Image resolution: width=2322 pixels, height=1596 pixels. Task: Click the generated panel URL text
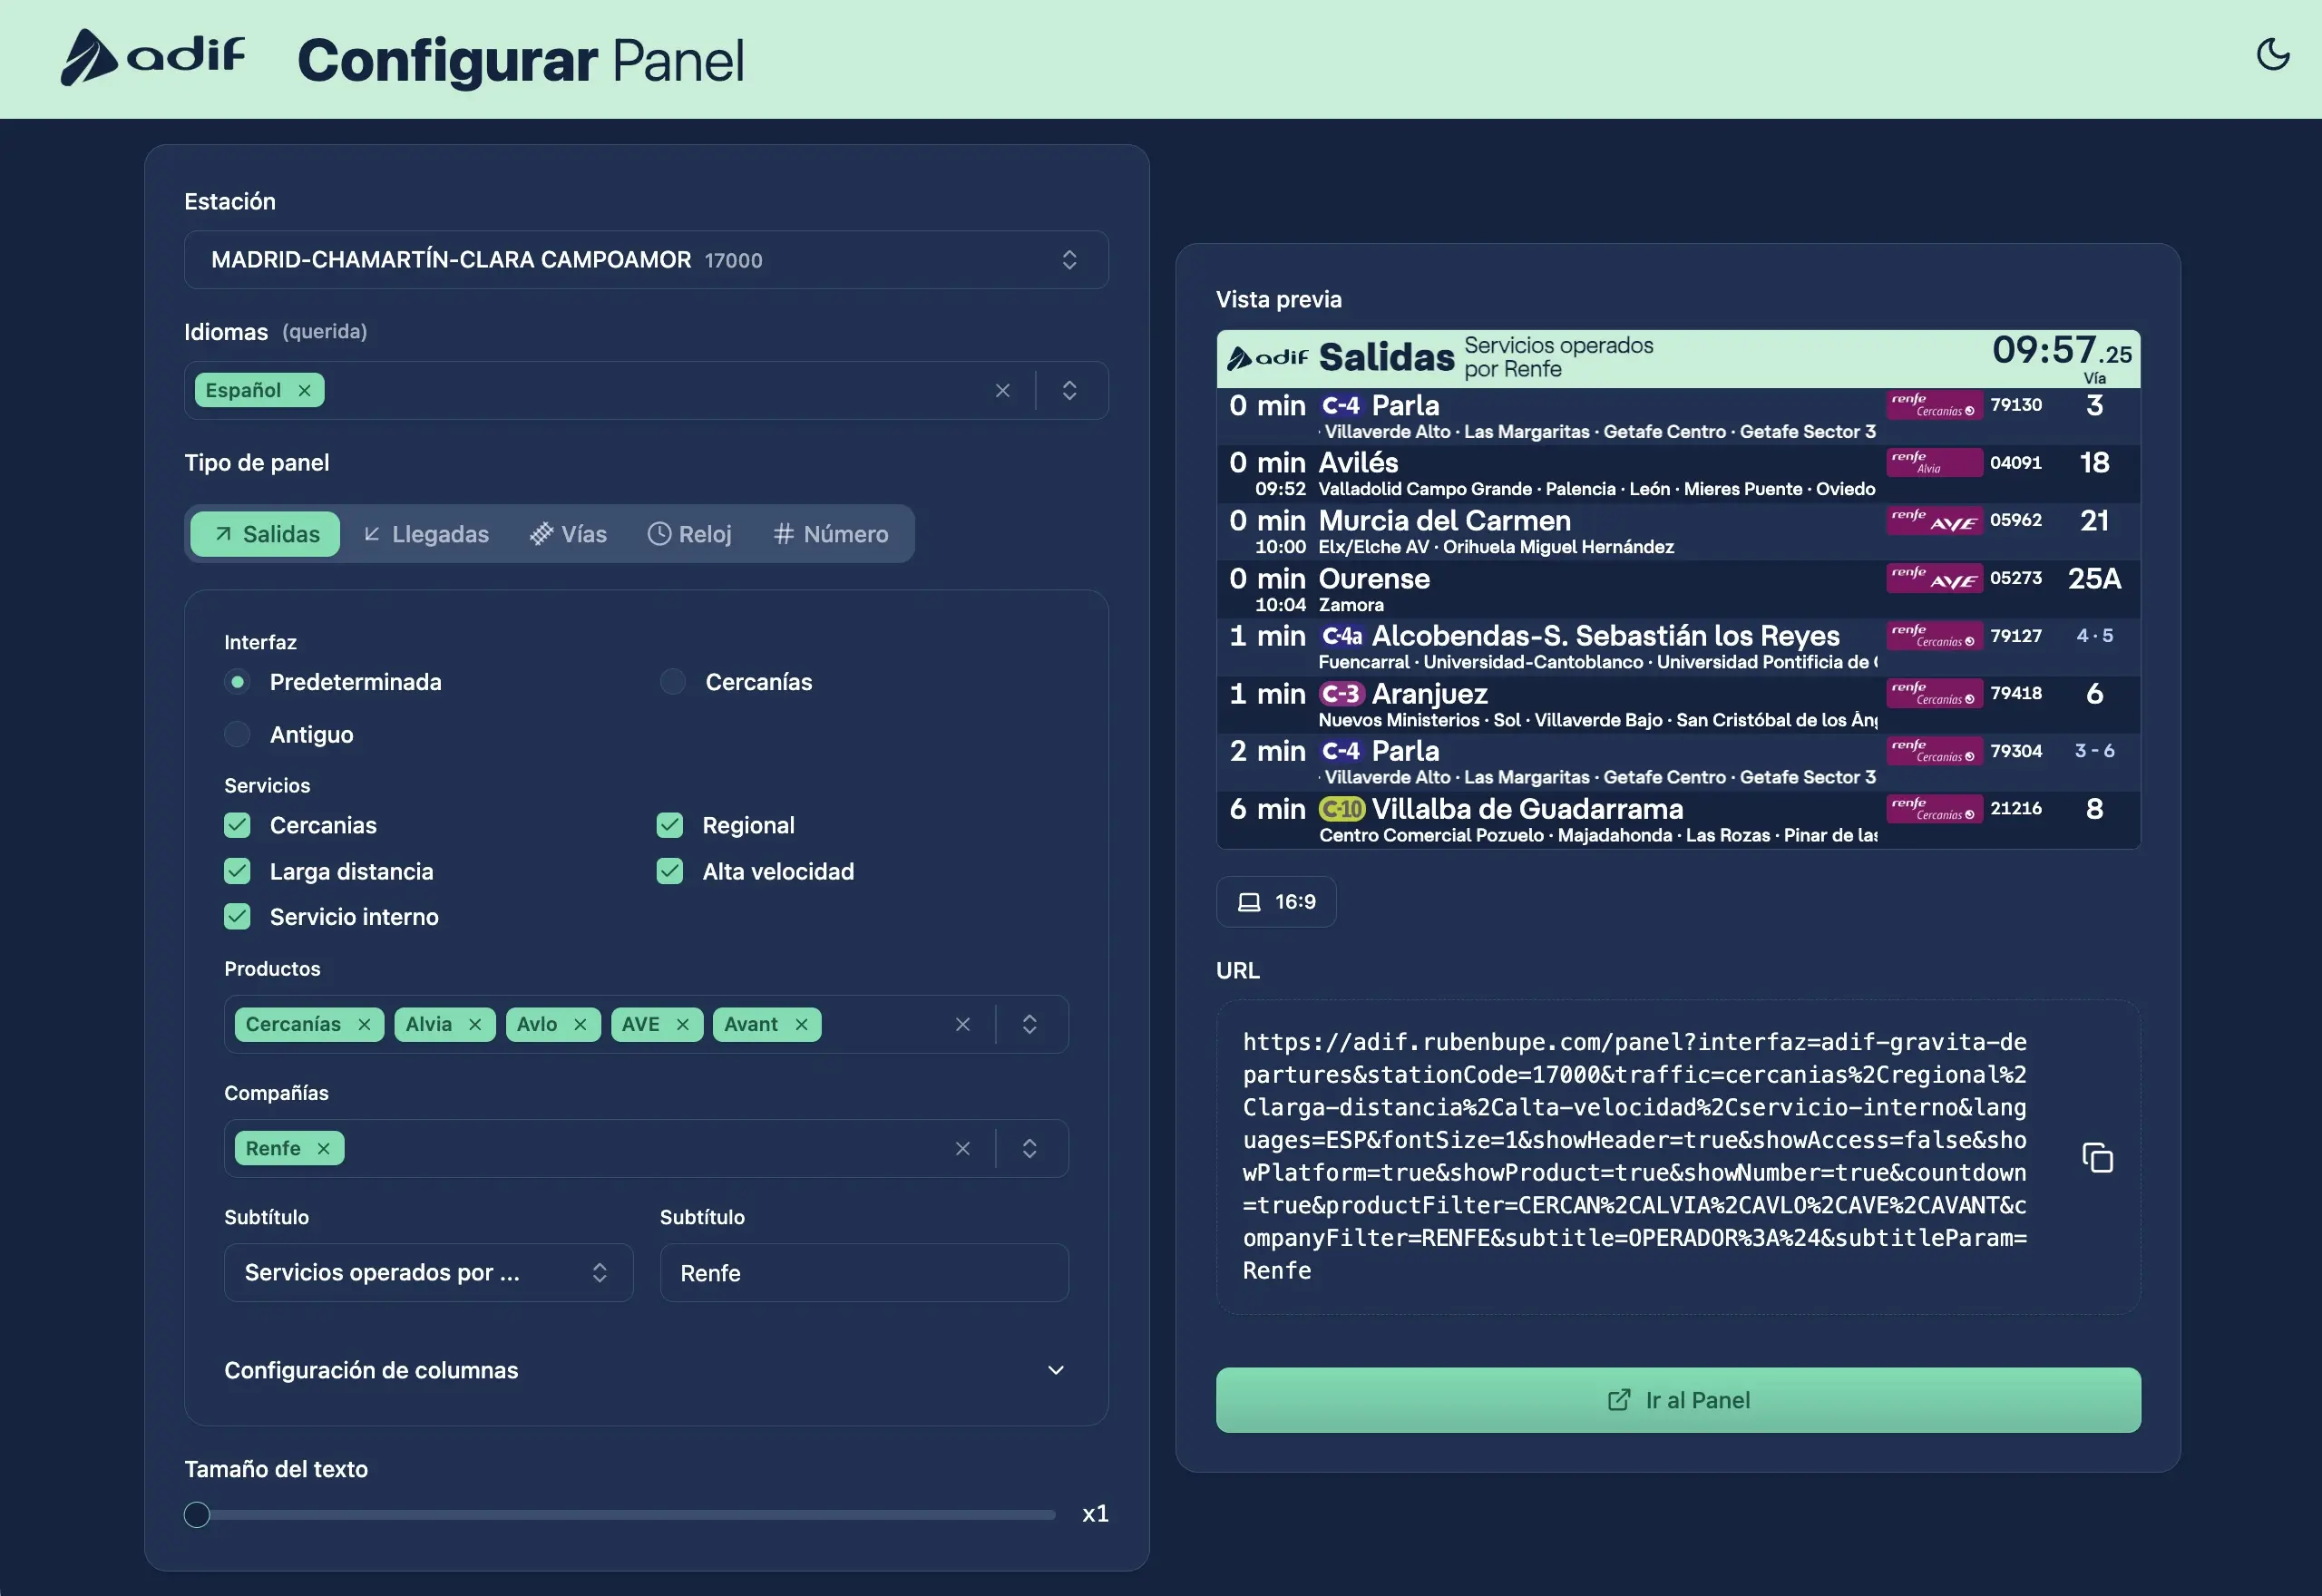tap(1636, 1157)
